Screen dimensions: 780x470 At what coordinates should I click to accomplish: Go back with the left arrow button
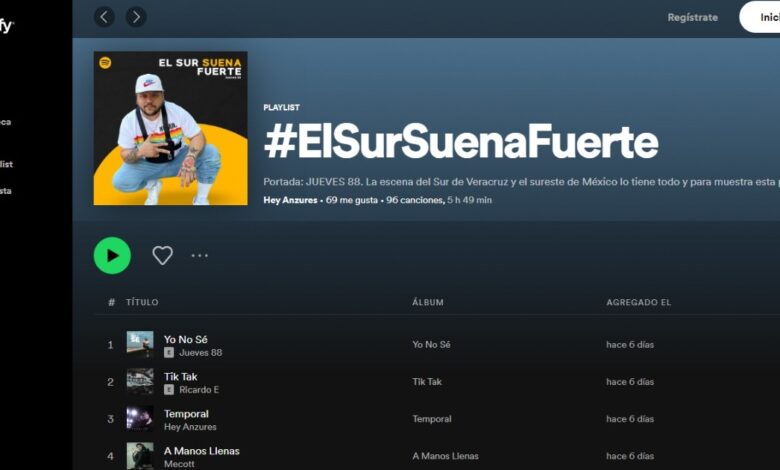click(x=104, y=17)
